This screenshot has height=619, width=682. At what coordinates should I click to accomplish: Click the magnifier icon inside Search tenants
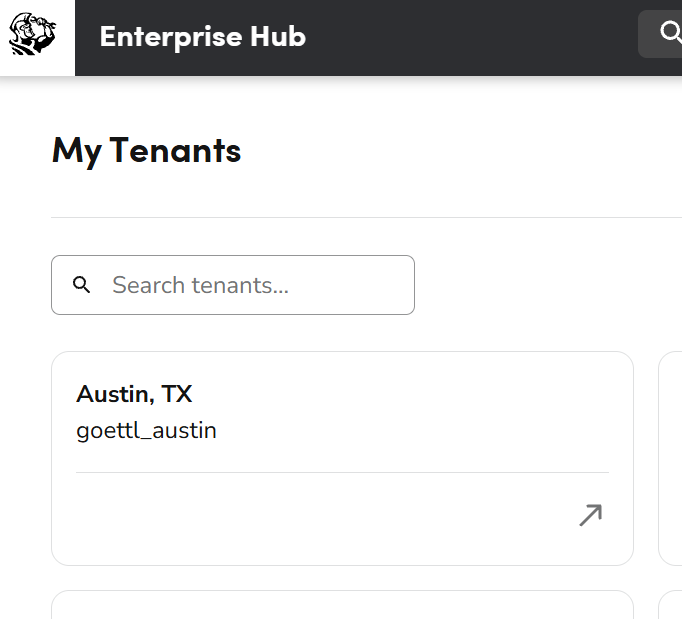pyautogui.click(x=81, y=285)
